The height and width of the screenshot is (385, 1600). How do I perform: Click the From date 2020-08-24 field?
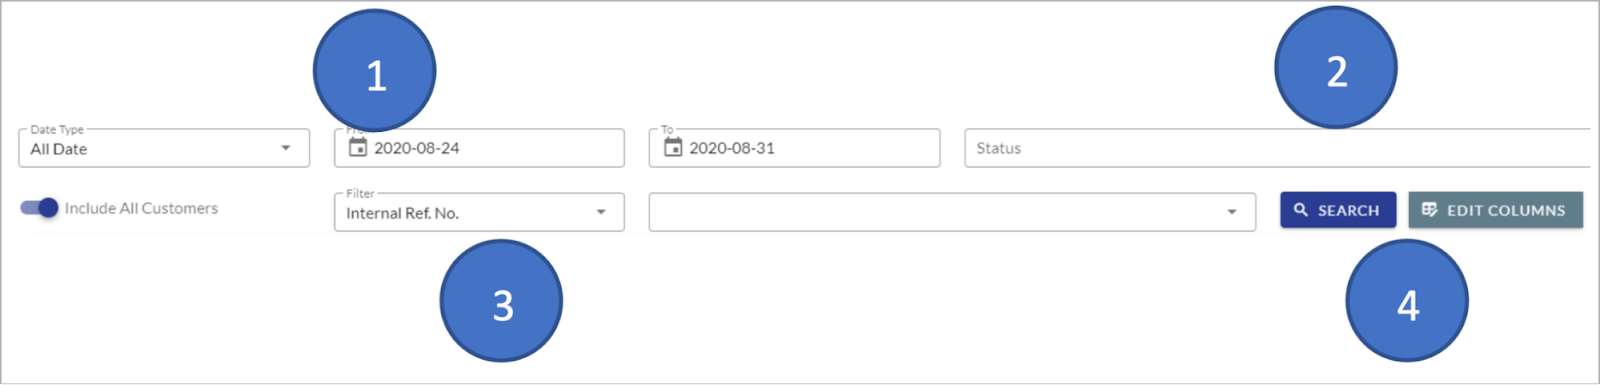(x=479, y=148)
